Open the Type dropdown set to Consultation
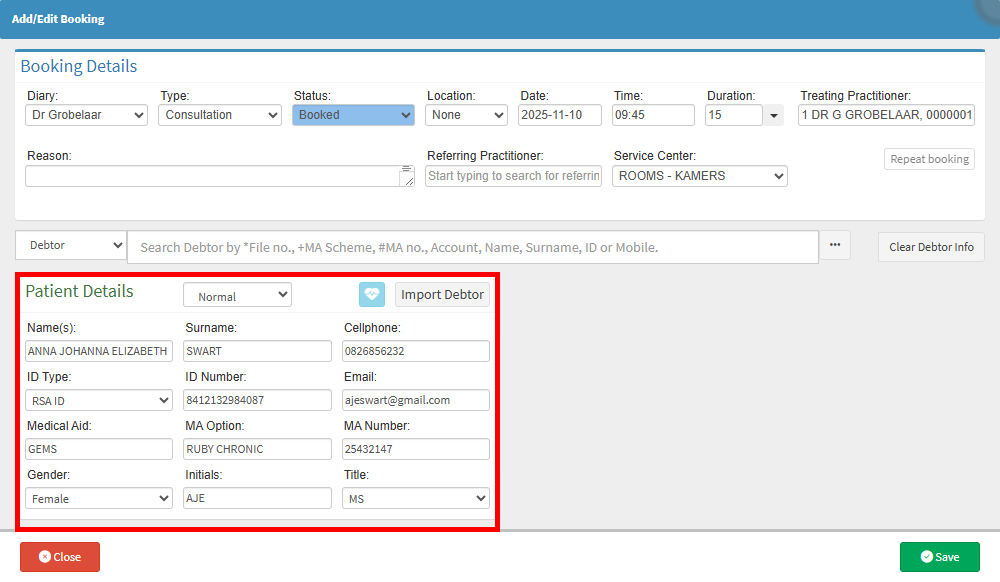This screenshot has height=582, width=1000. pyautogui.click(x=219, y=115)
